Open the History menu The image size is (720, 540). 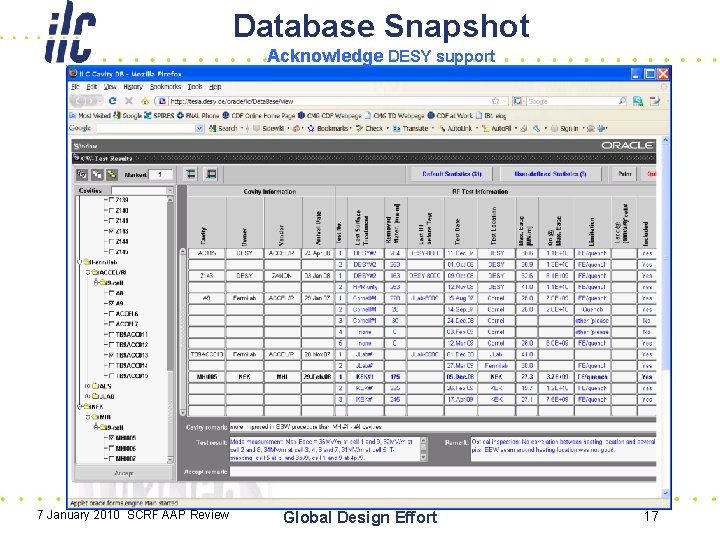(x=133, y=86)
